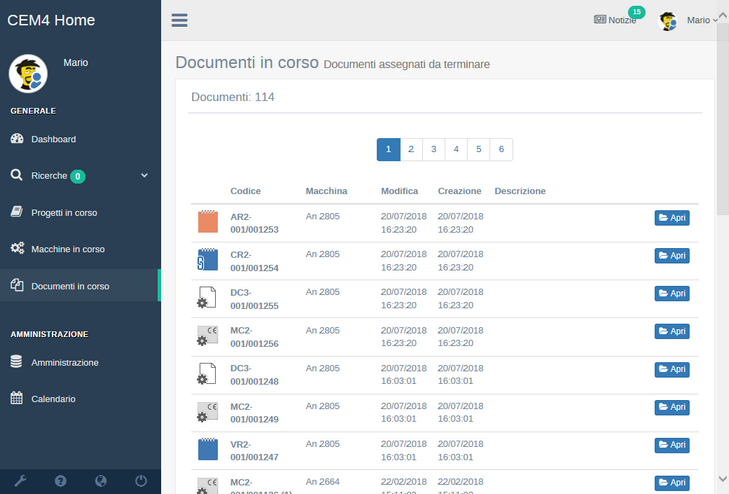Click the blue document icon for CR2-001/001254

(x=207, y=260)
